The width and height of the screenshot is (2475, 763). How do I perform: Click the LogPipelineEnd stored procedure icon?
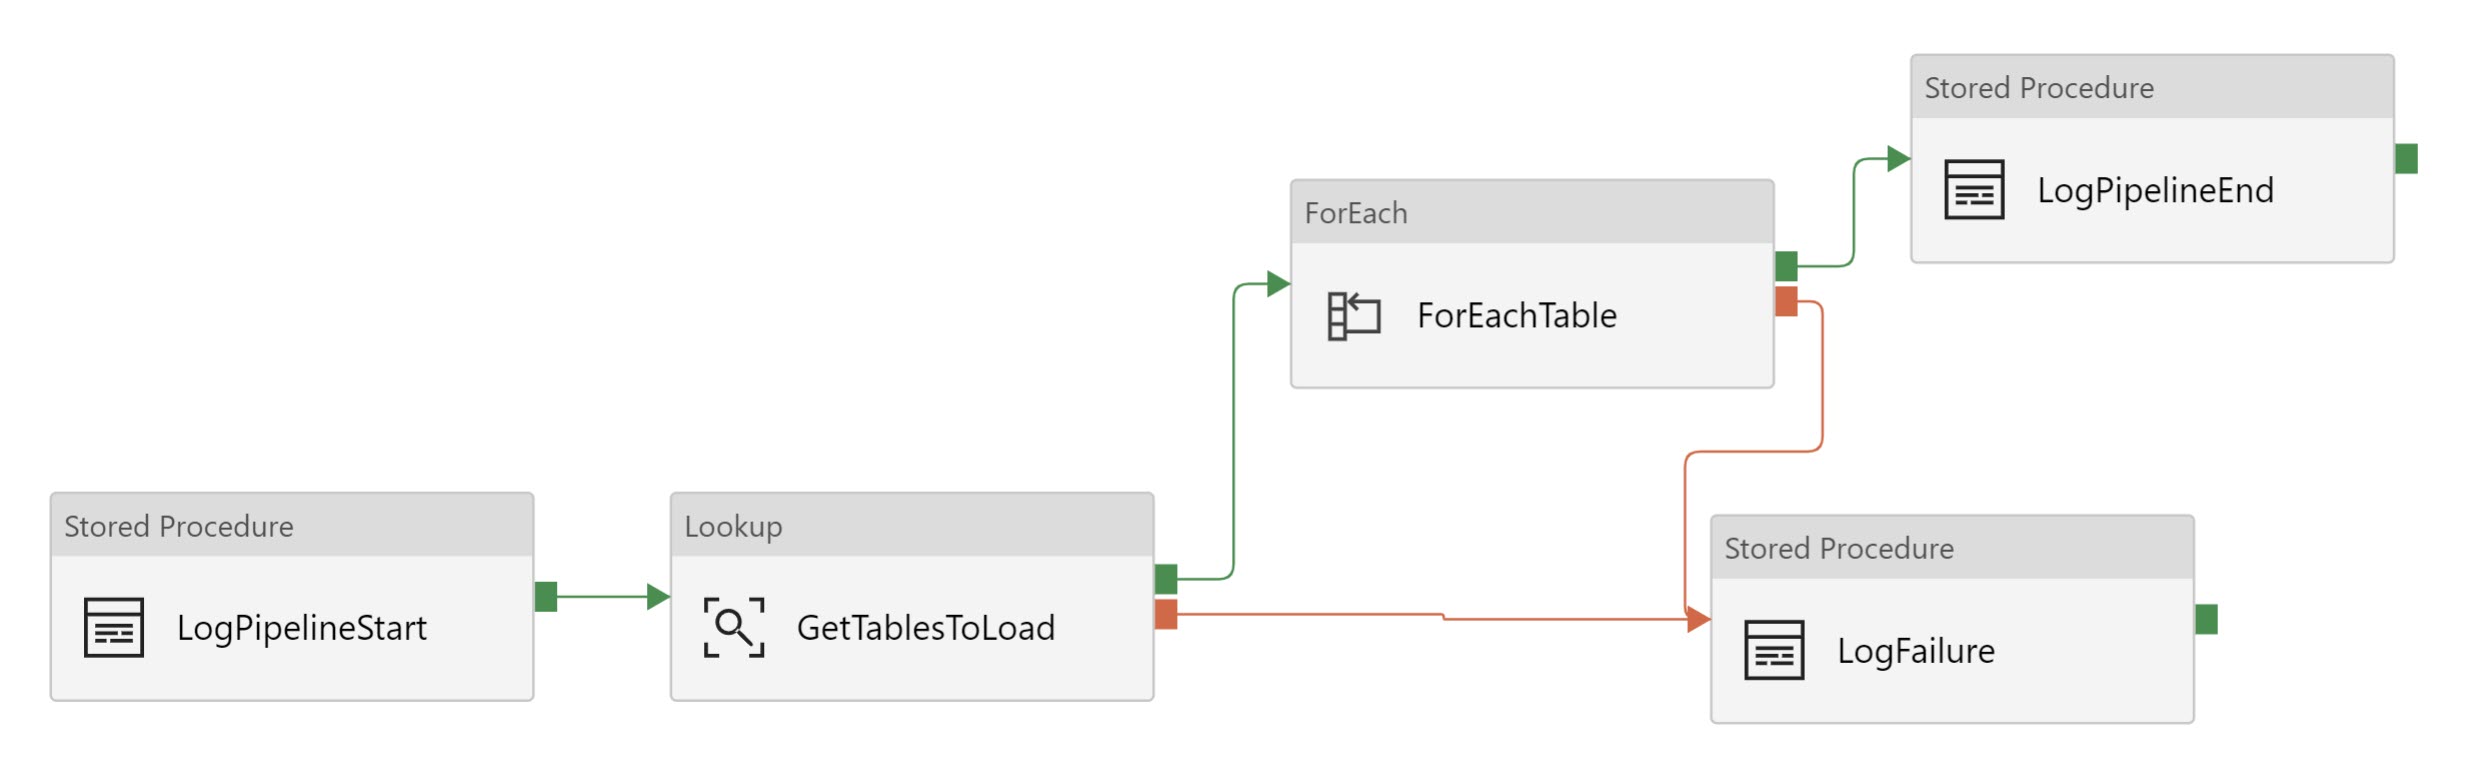pos(1974,189)
